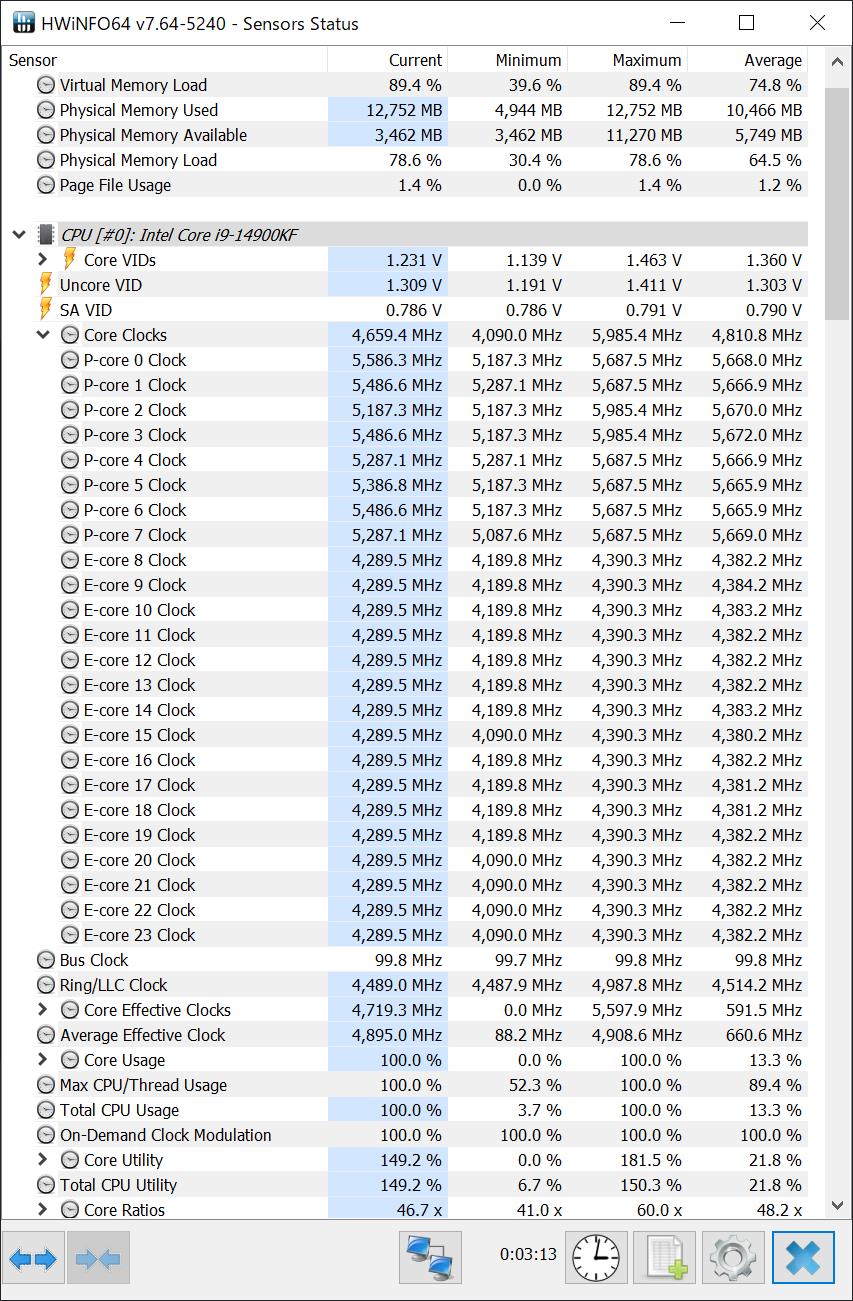Select the E-core 15 Clock row

tap(405, 735)
